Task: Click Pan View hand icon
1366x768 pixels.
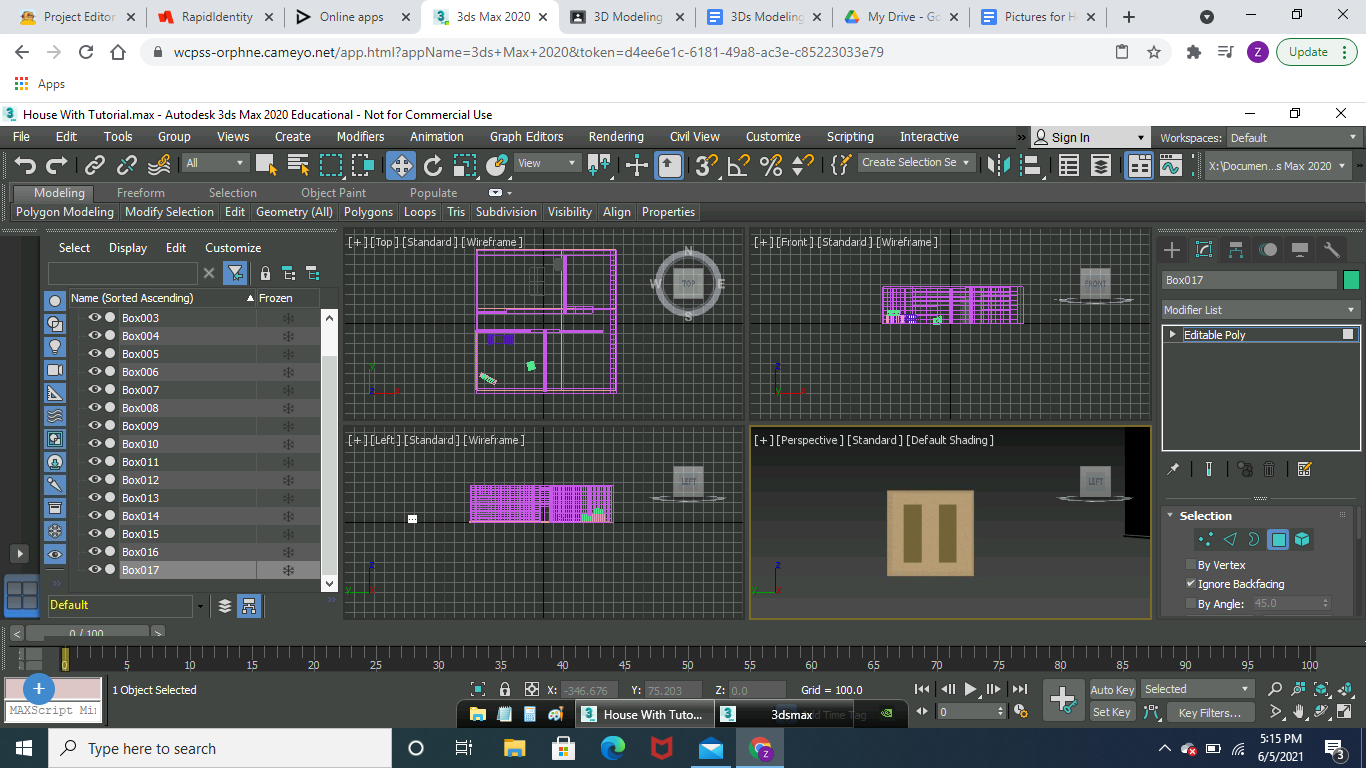Action: coord(1298,712)
